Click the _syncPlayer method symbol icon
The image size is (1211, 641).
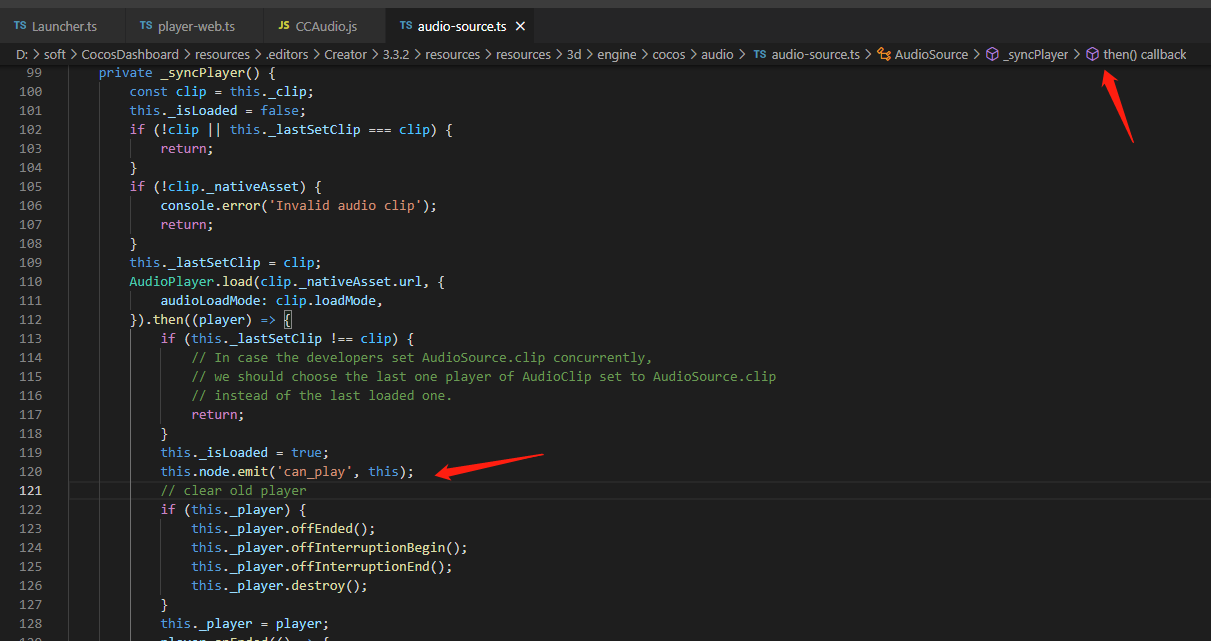click(x=992, y=54)
